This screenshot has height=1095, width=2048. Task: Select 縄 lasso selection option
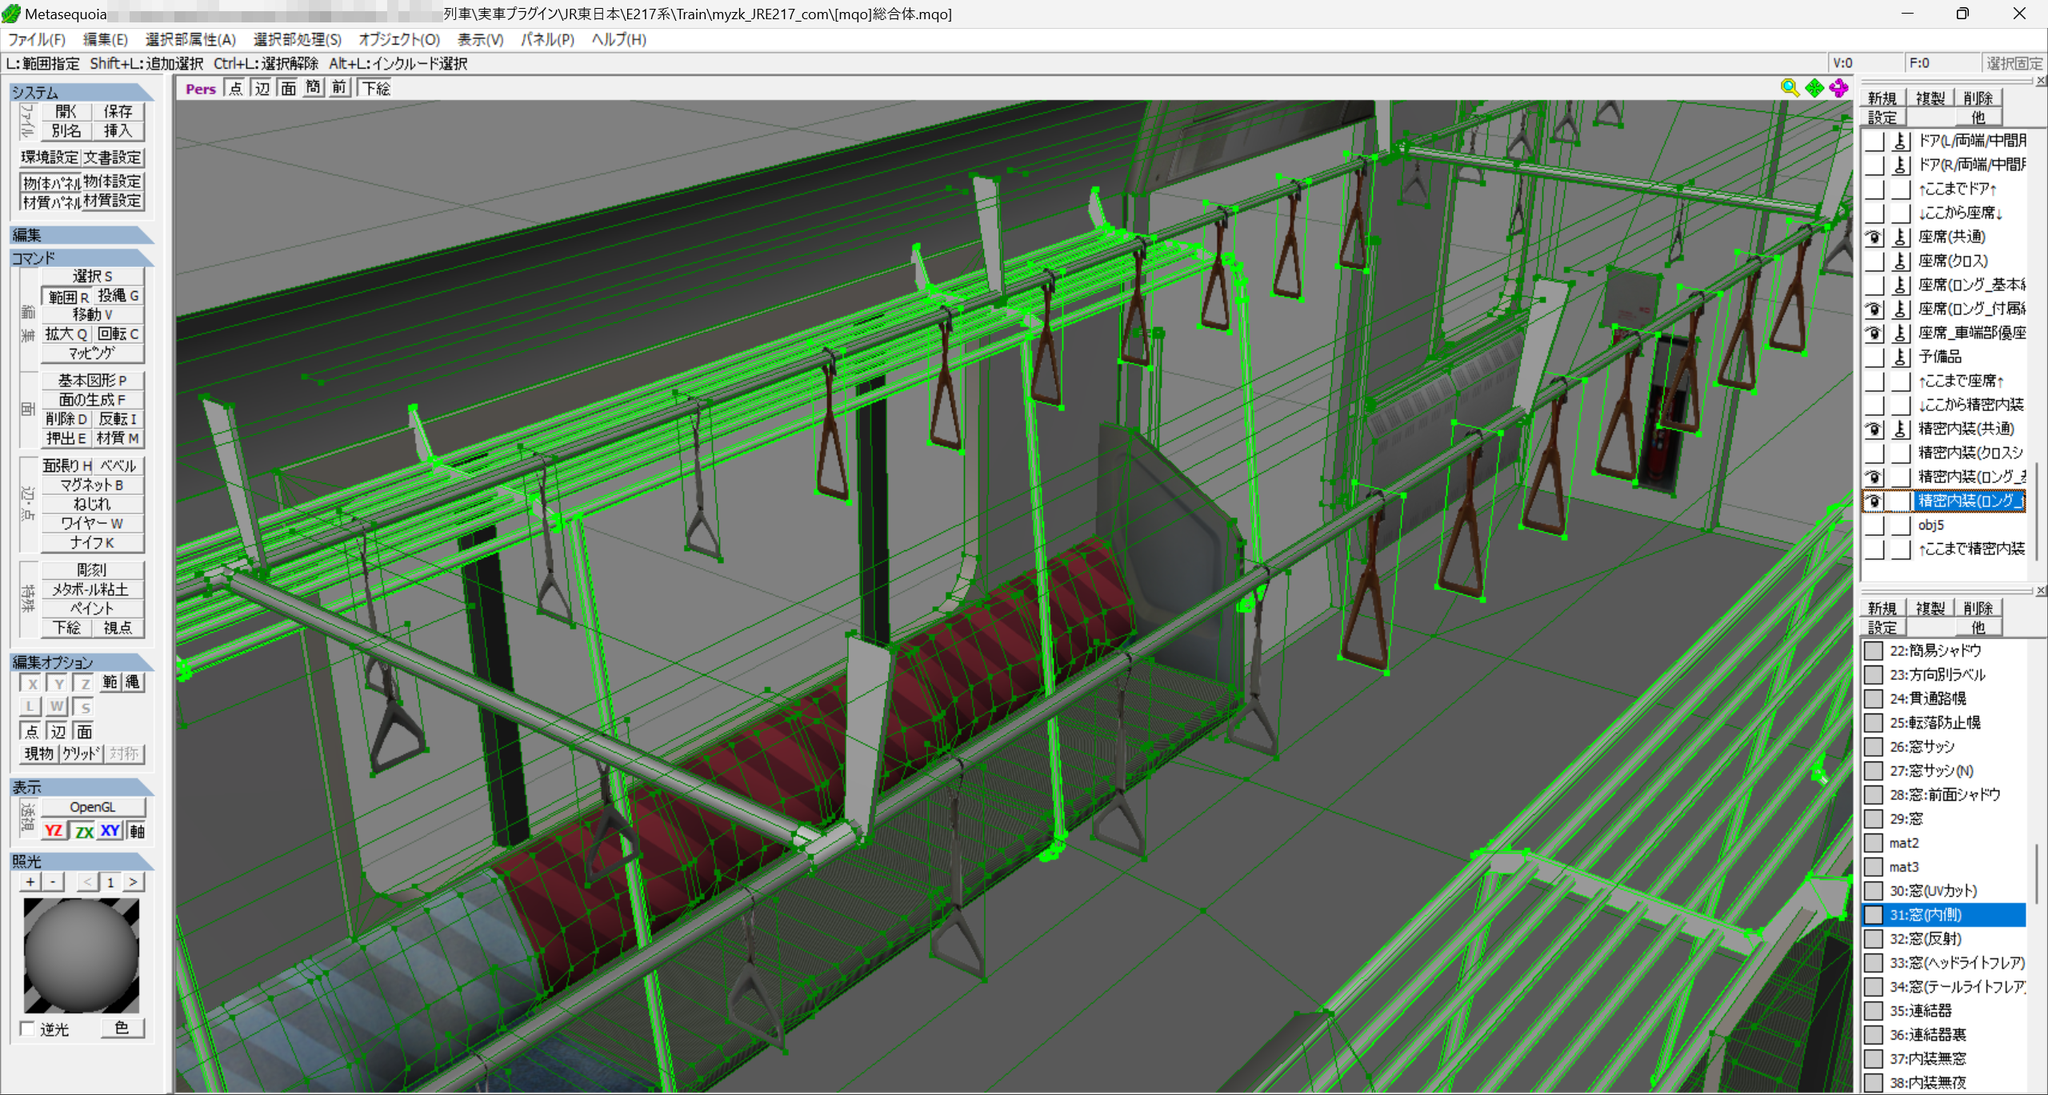tap(133, 683)
